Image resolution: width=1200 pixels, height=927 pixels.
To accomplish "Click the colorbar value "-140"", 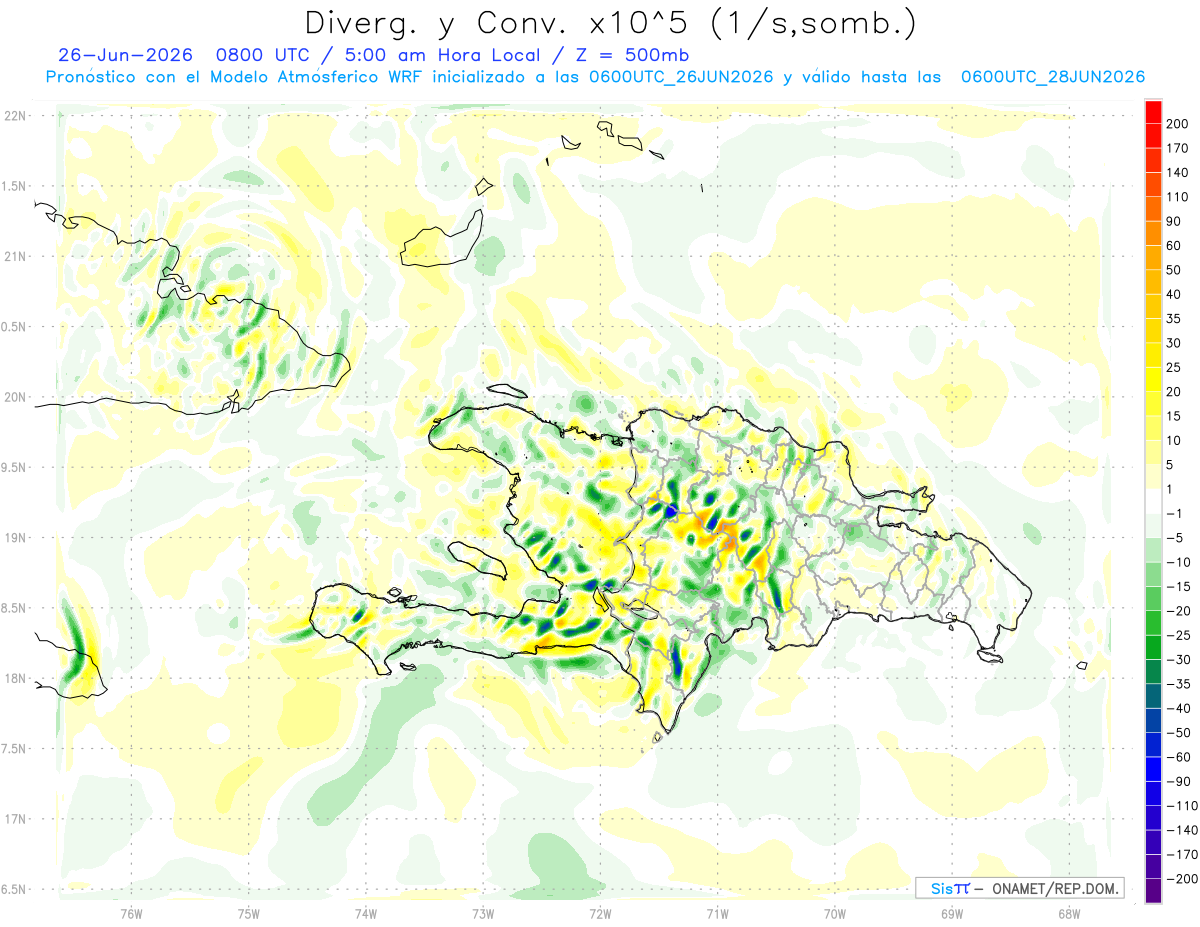I will (x=1182, y=830).
